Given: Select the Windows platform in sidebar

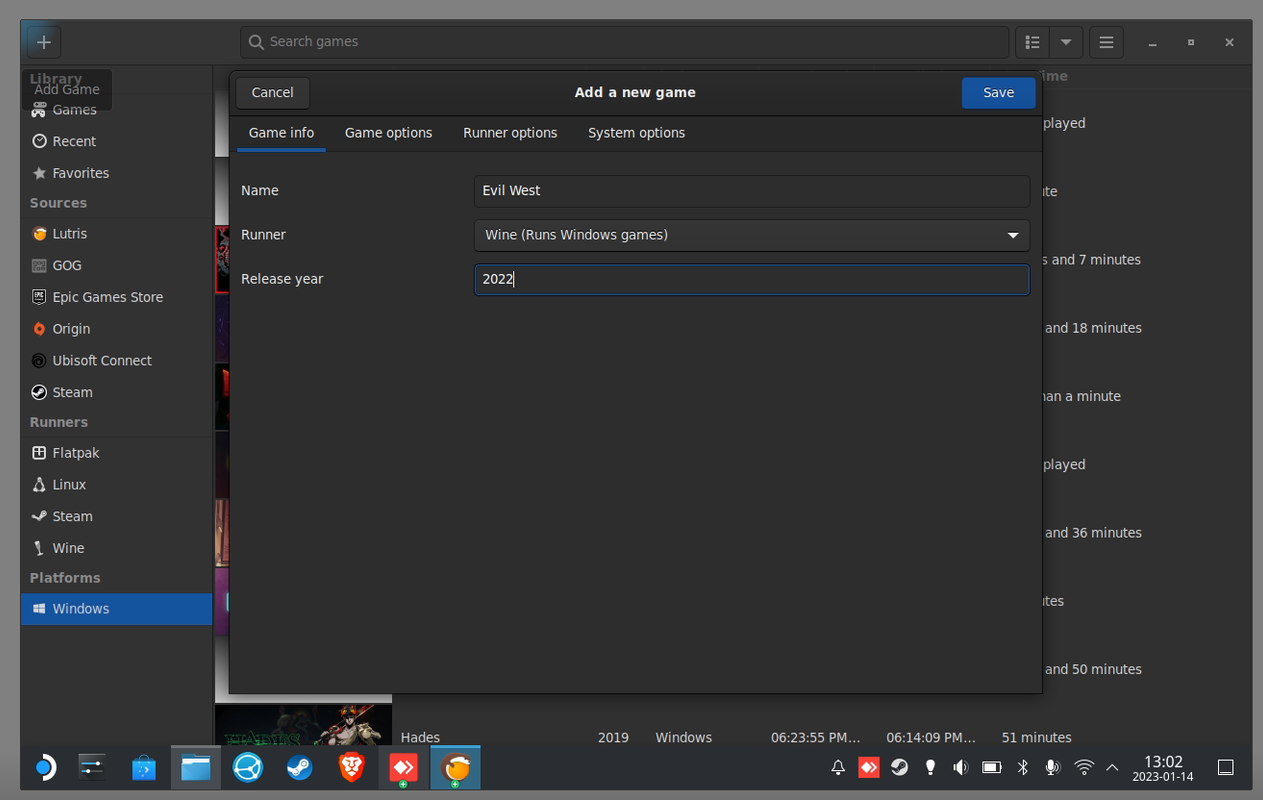Looking at the screenshot, I should coord(116,609).
